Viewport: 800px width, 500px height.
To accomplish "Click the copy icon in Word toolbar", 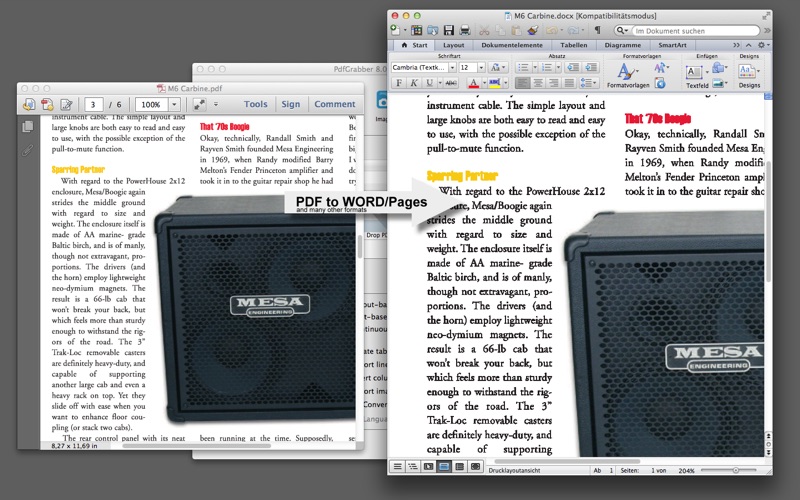I will pyautogui.click(x=500, y=31).
